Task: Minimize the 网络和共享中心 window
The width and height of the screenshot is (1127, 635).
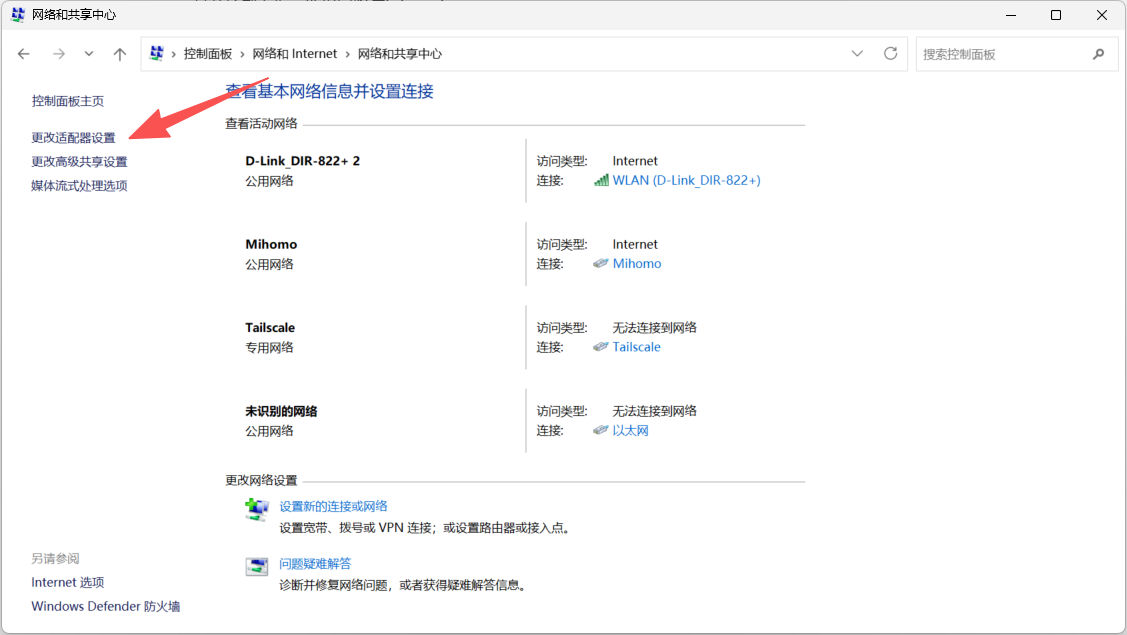Action: tap(1011, 15)
